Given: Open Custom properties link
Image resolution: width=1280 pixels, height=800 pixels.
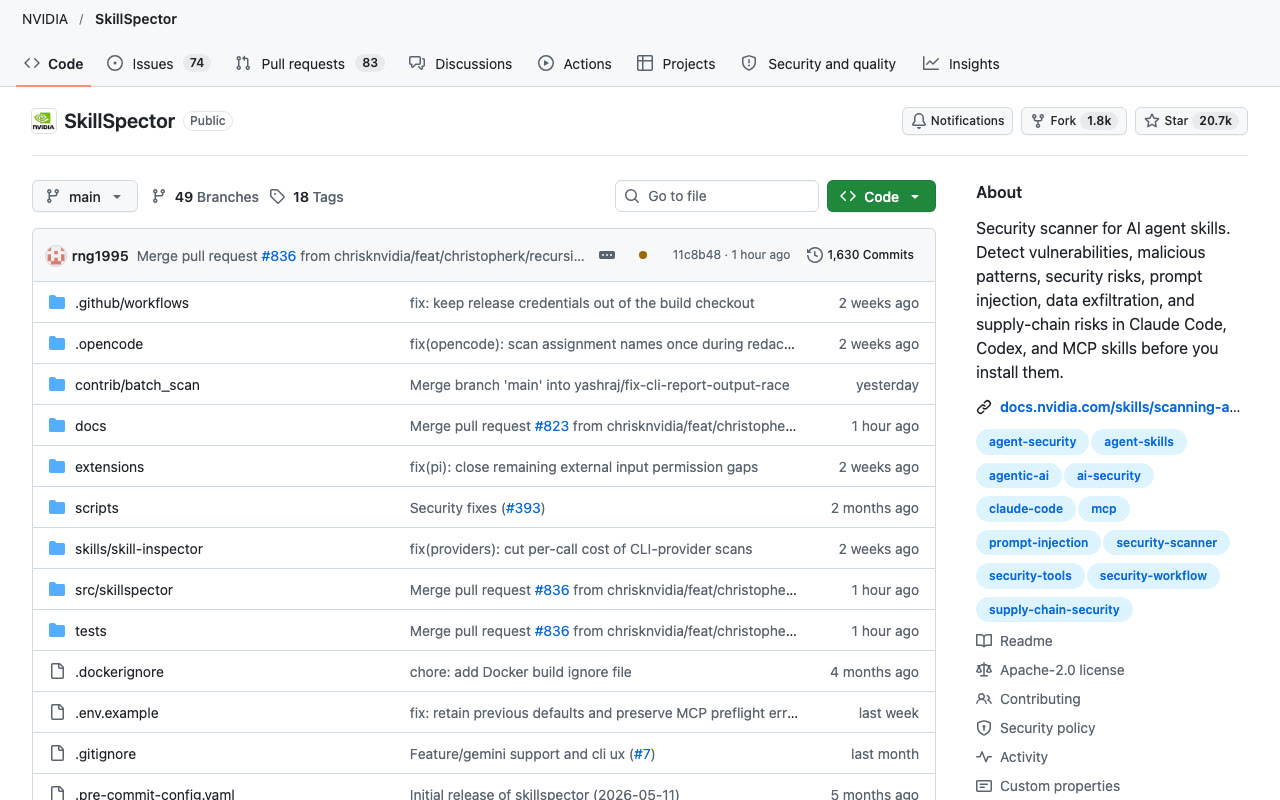Looking at the screenshot, I should [1060, 786].
